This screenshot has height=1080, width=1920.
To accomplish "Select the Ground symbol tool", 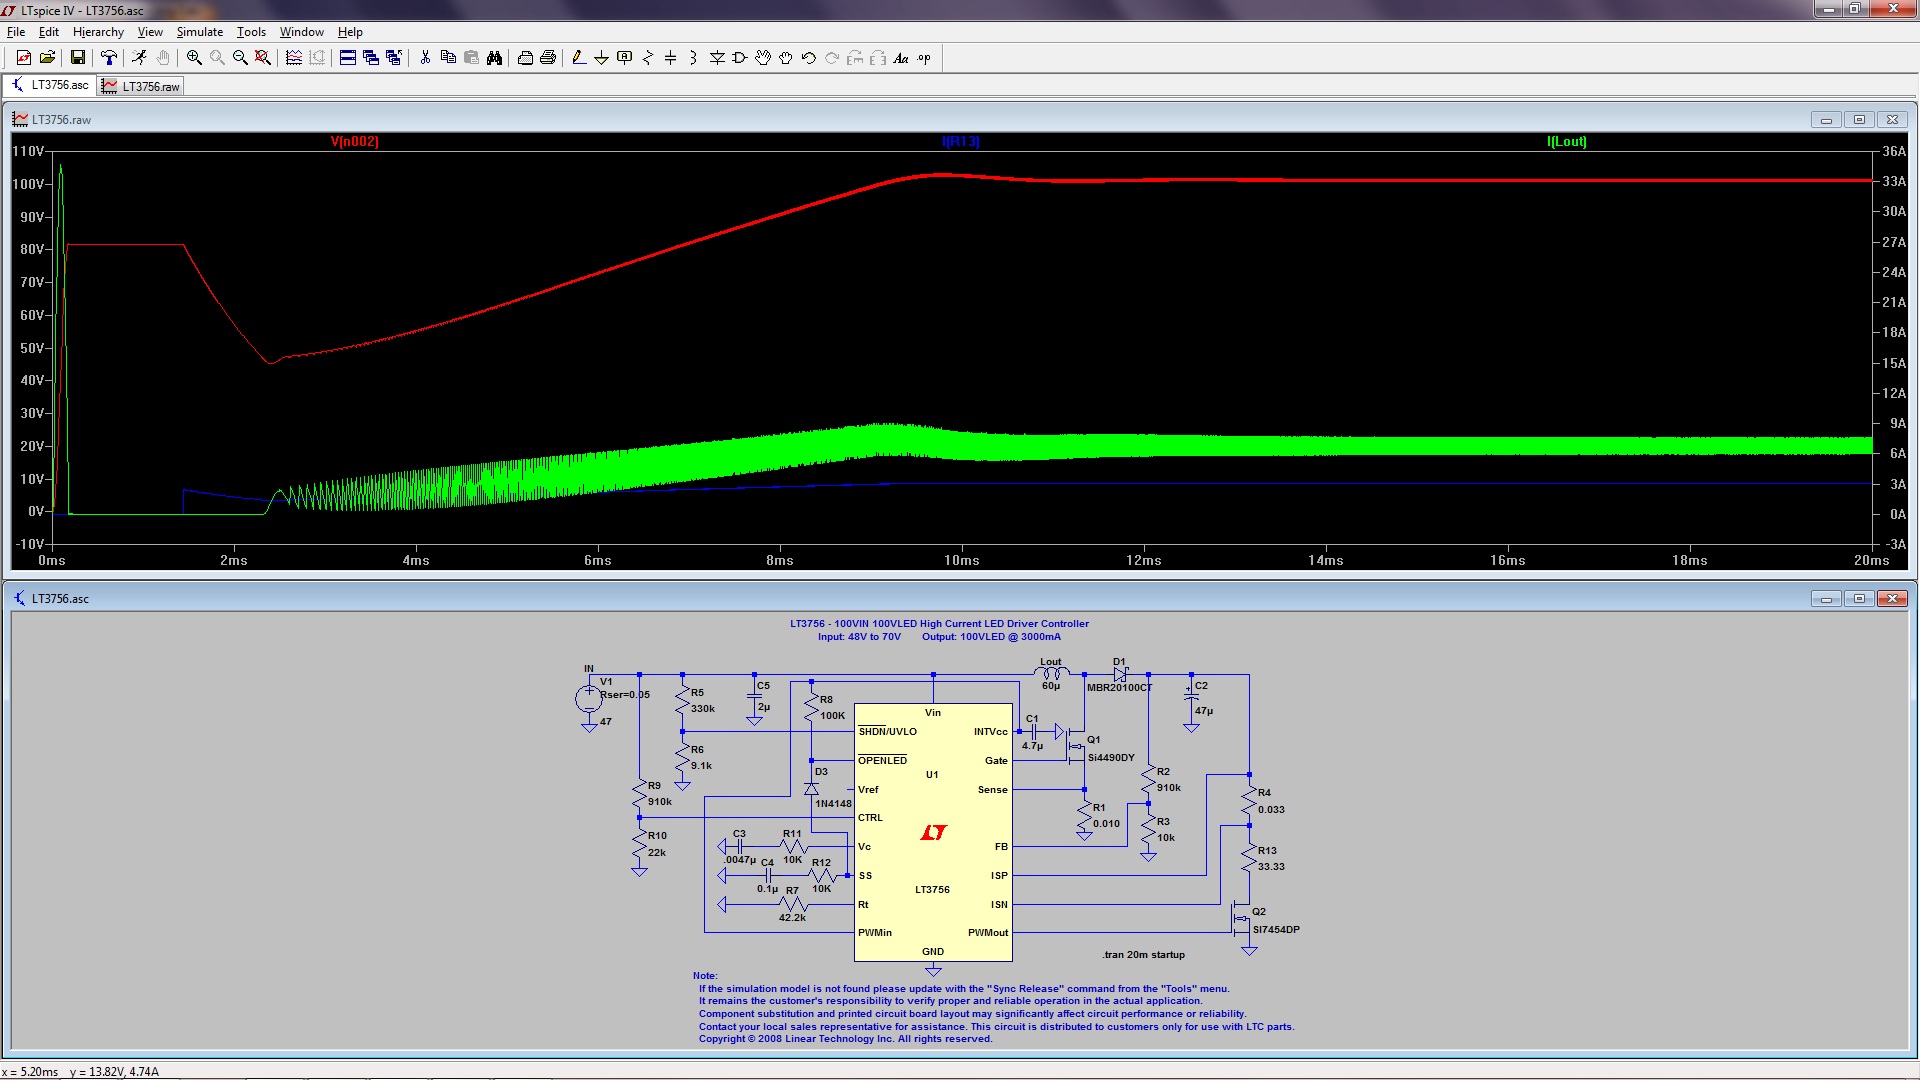I will (x=601, y=58).
